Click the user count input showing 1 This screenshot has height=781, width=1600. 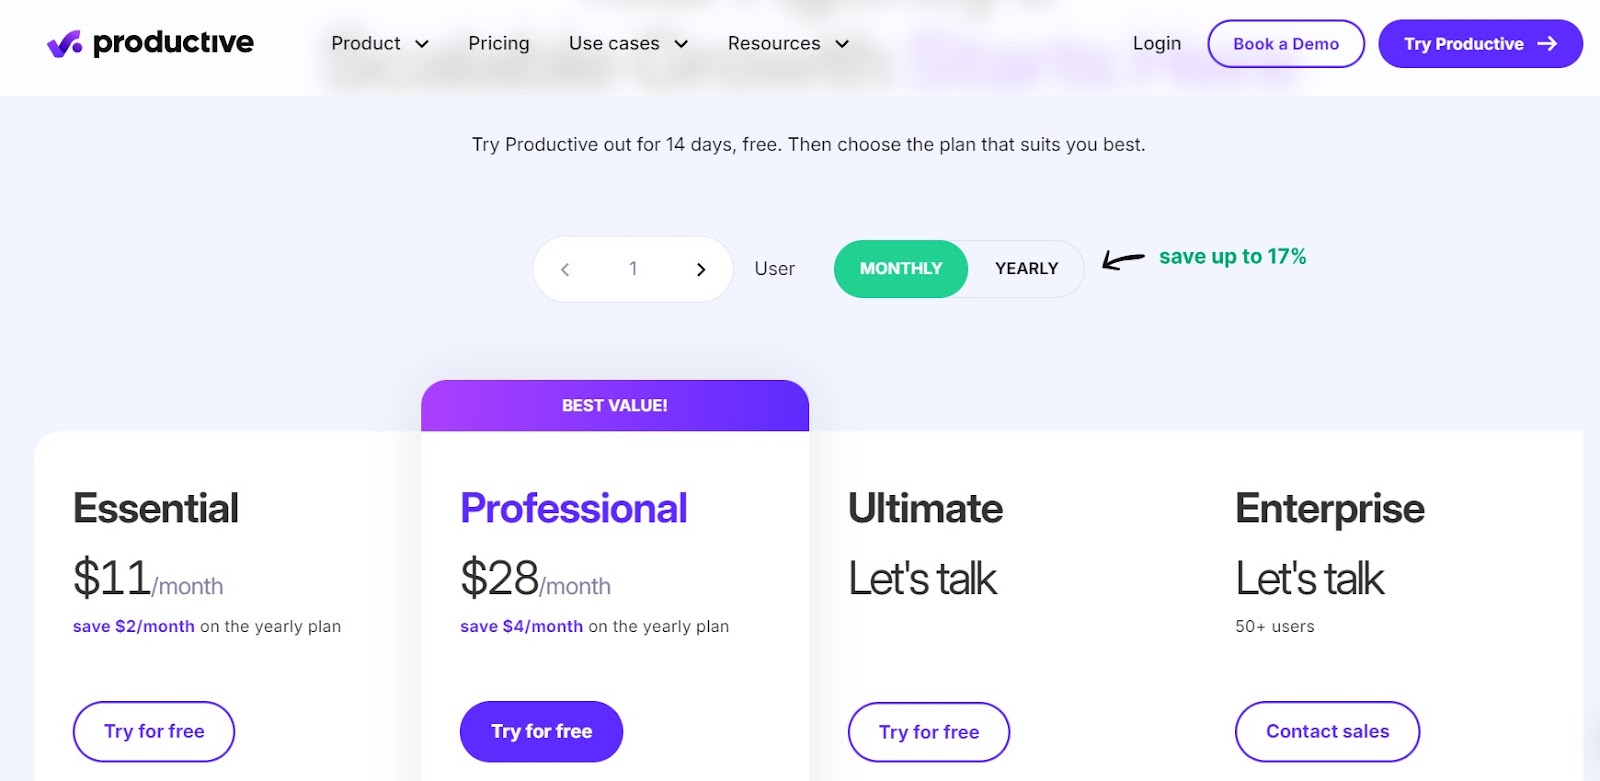[633, 268]
